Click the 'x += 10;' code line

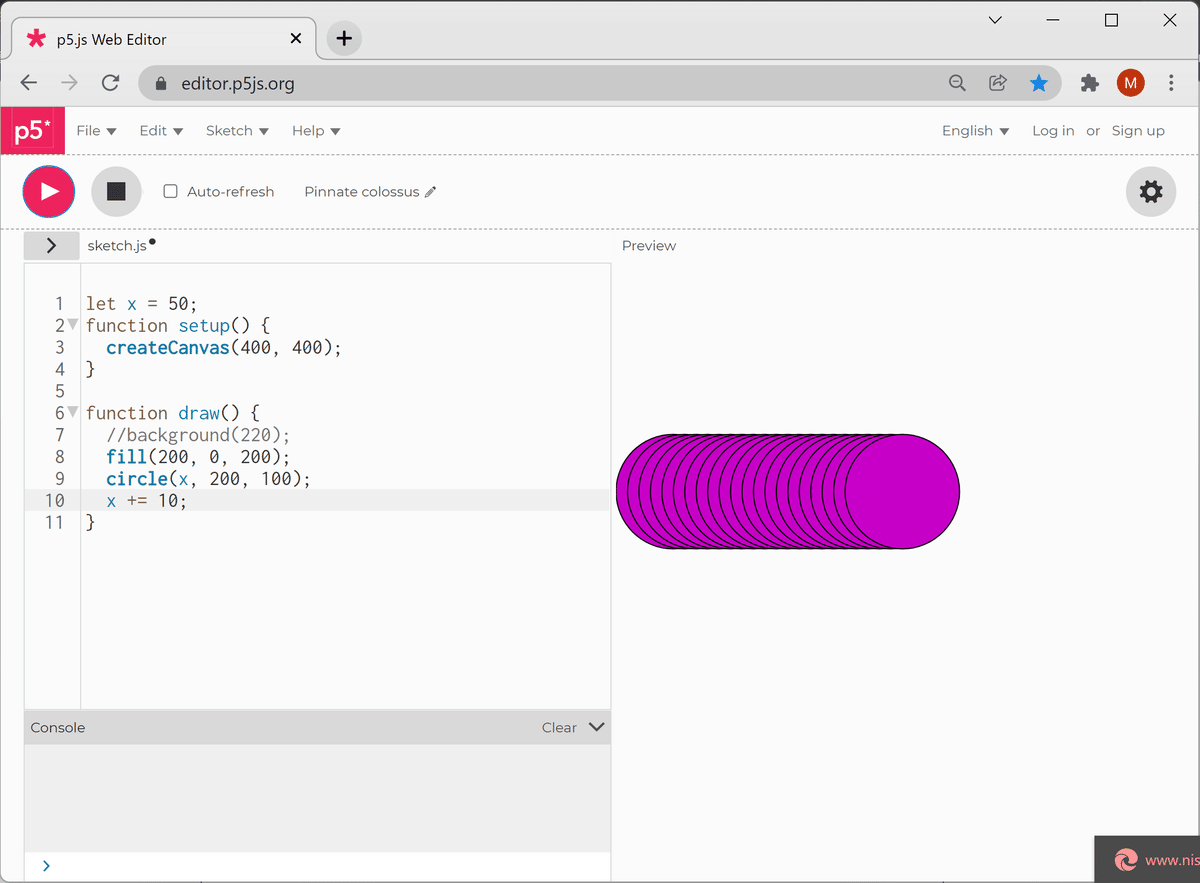[x=147, y=501]
